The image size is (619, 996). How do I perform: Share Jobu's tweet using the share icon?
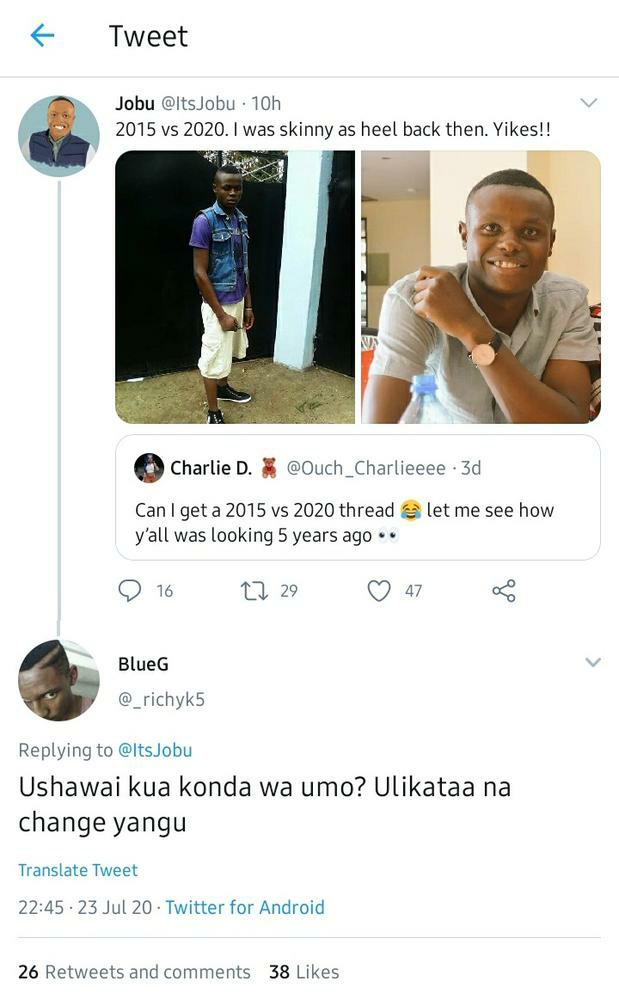[x=504, y=591]
